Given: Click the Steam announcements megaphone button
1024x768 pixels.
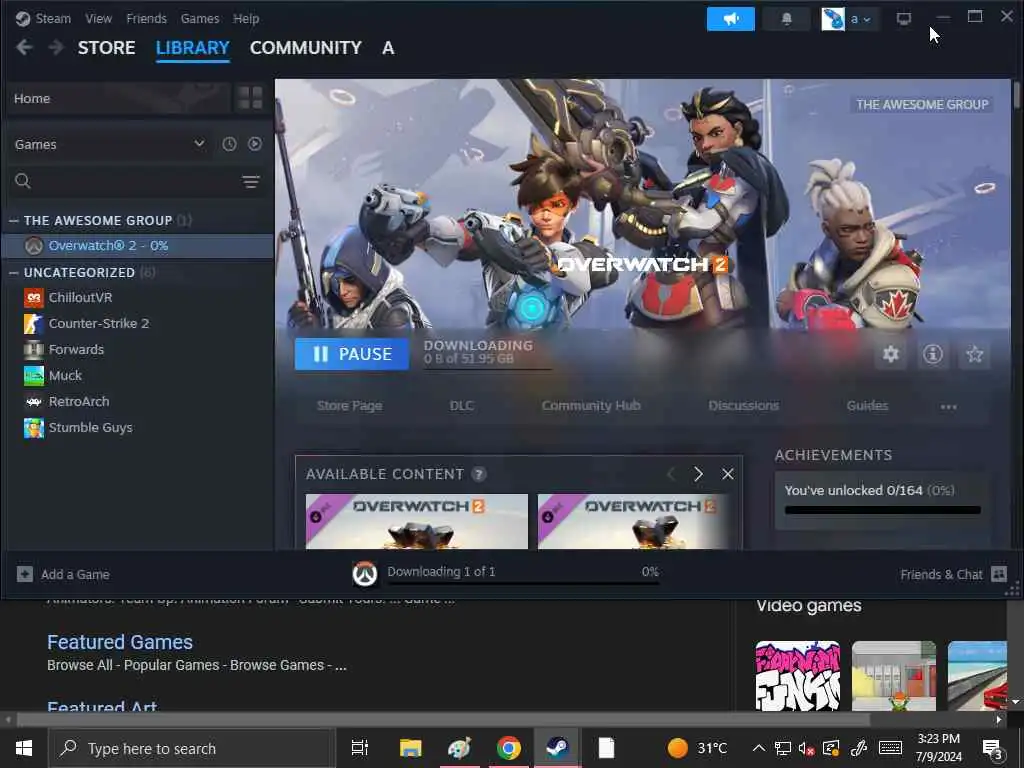Looking at the screenshot, I should tap(730, 19).
